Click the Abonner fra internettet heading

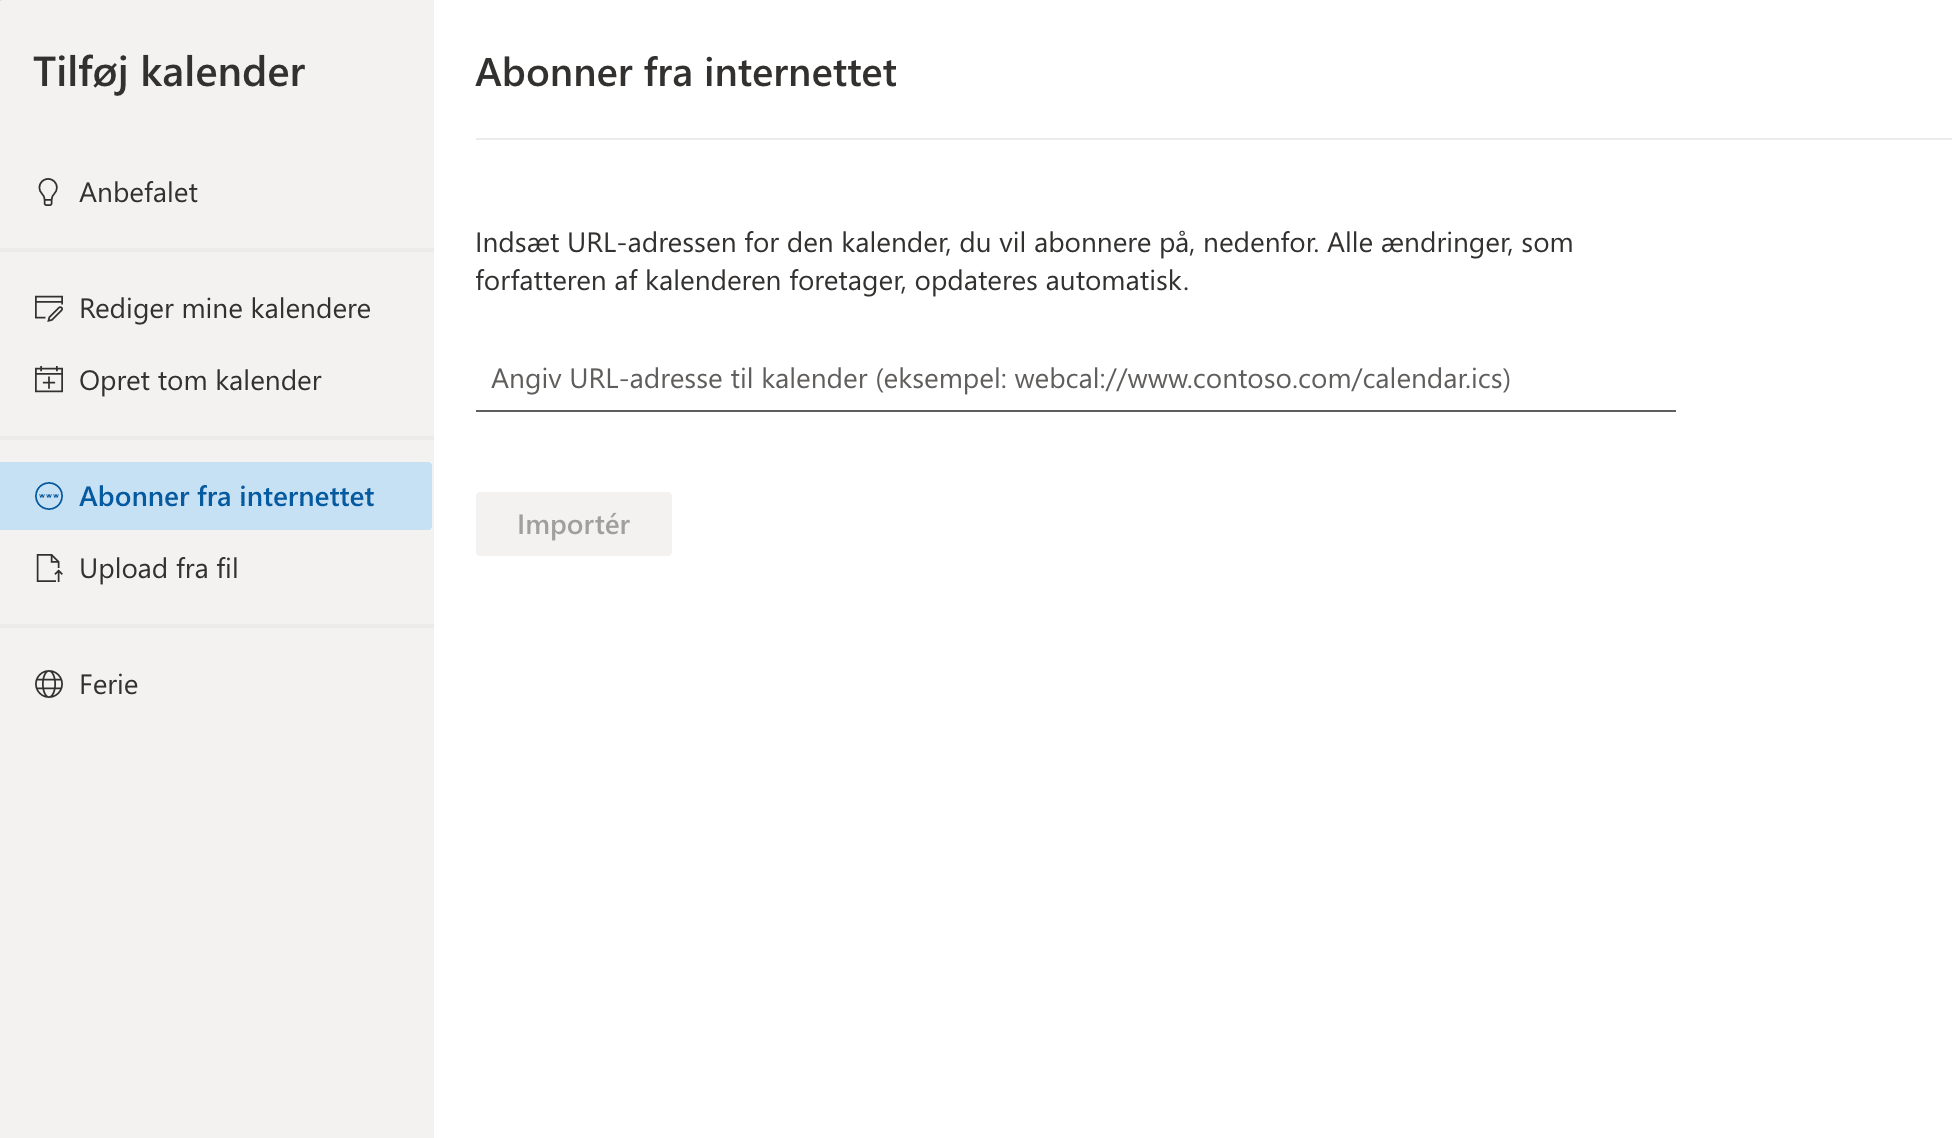686,72
